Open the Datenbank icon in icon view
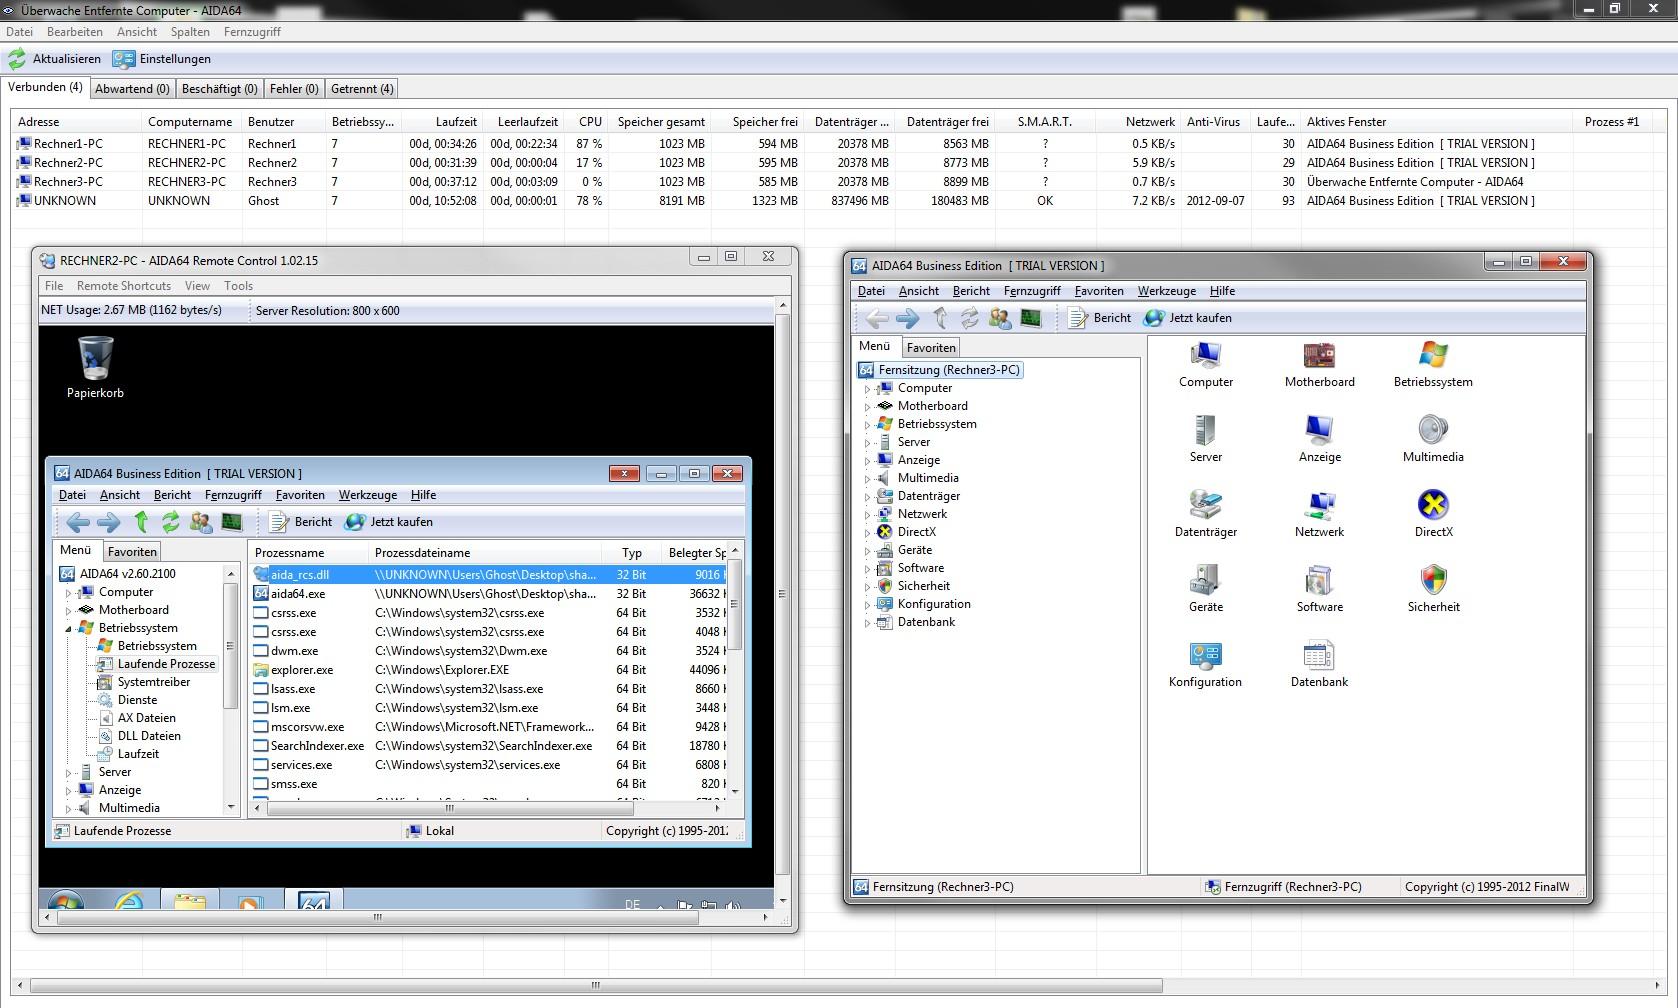Image resolution: width=1678 pixels, height=1008 pixels. [1318, 656]
